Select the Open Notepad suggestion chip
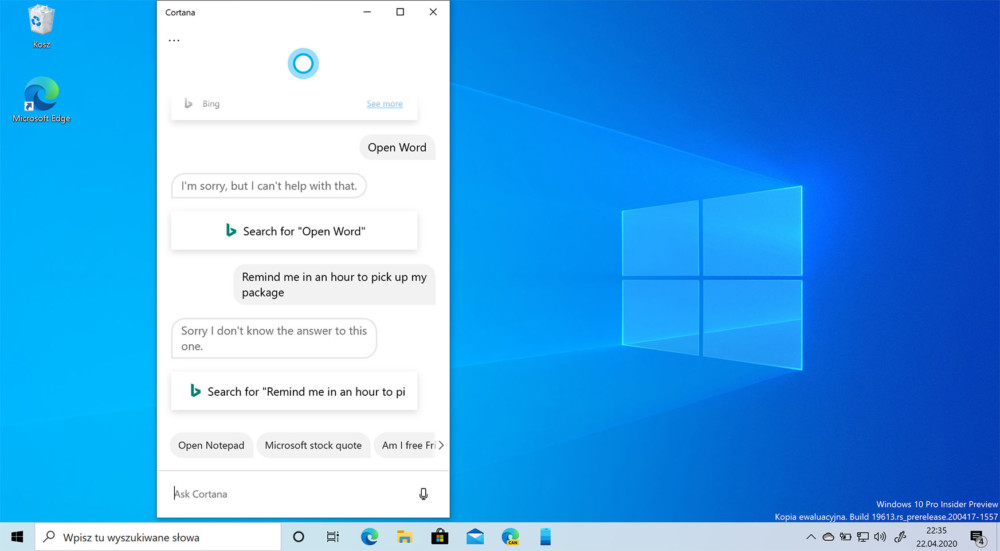Image resolution: width=1000 pixels, height=551 pixels. (x=211, y=445)
